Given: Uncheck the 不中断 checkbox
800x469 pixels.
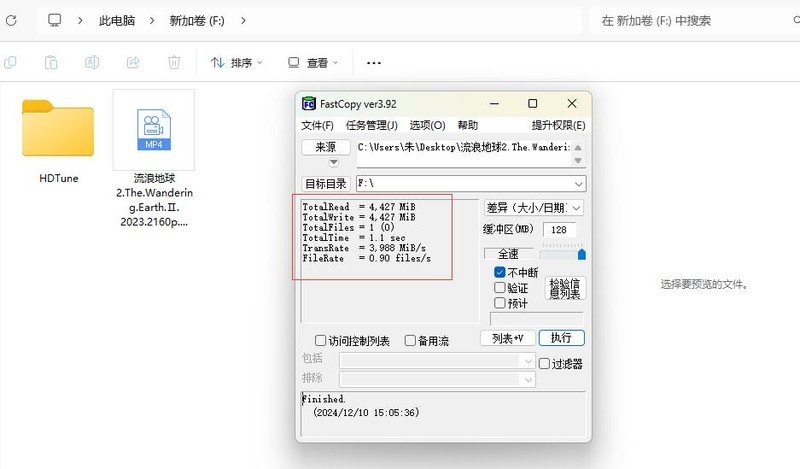Looking at the screenshot, I should (x=499, y=272).
